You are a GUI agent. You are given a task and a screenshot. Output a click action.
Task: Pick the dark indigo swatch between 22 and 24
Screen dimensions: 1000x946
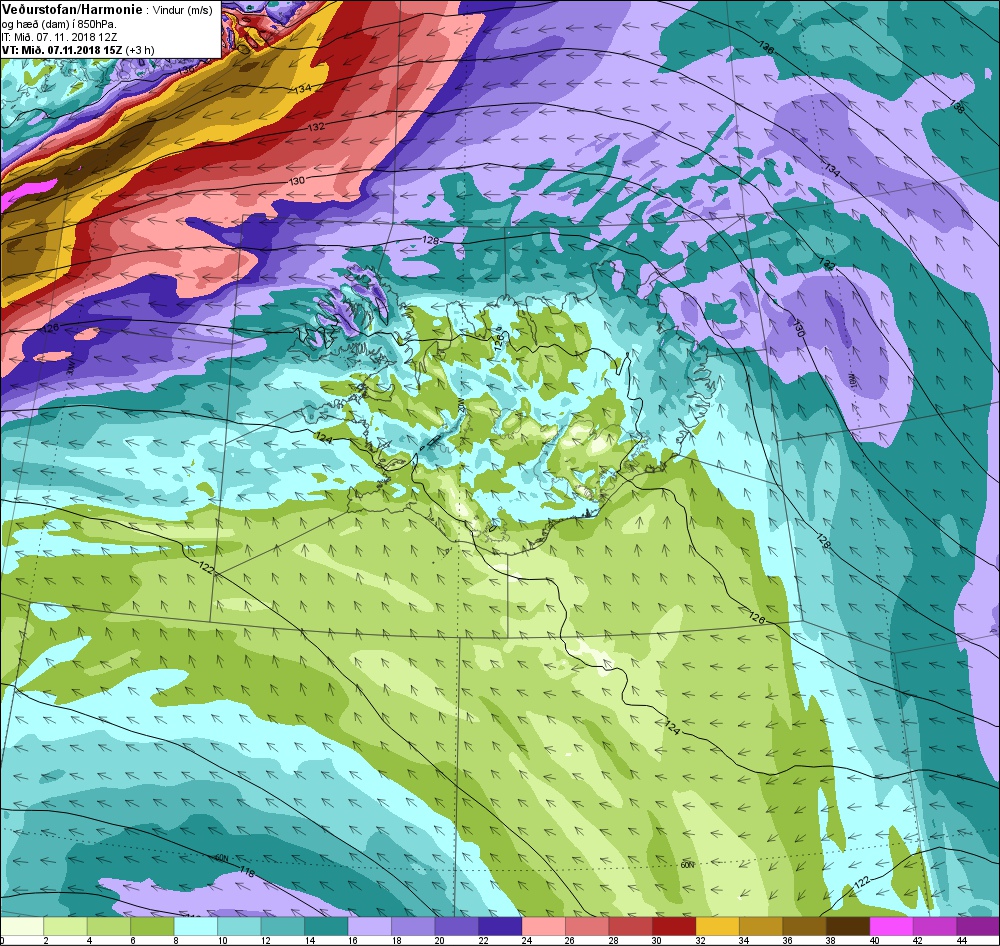click(499, 926)
